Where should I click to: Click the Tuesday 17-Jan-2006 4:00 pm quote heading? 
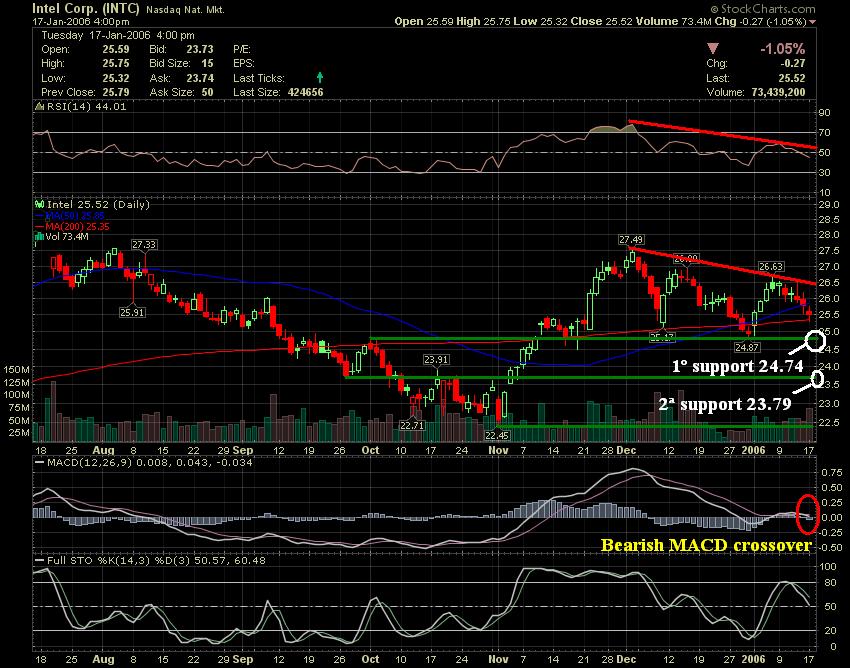click(118, 35)
